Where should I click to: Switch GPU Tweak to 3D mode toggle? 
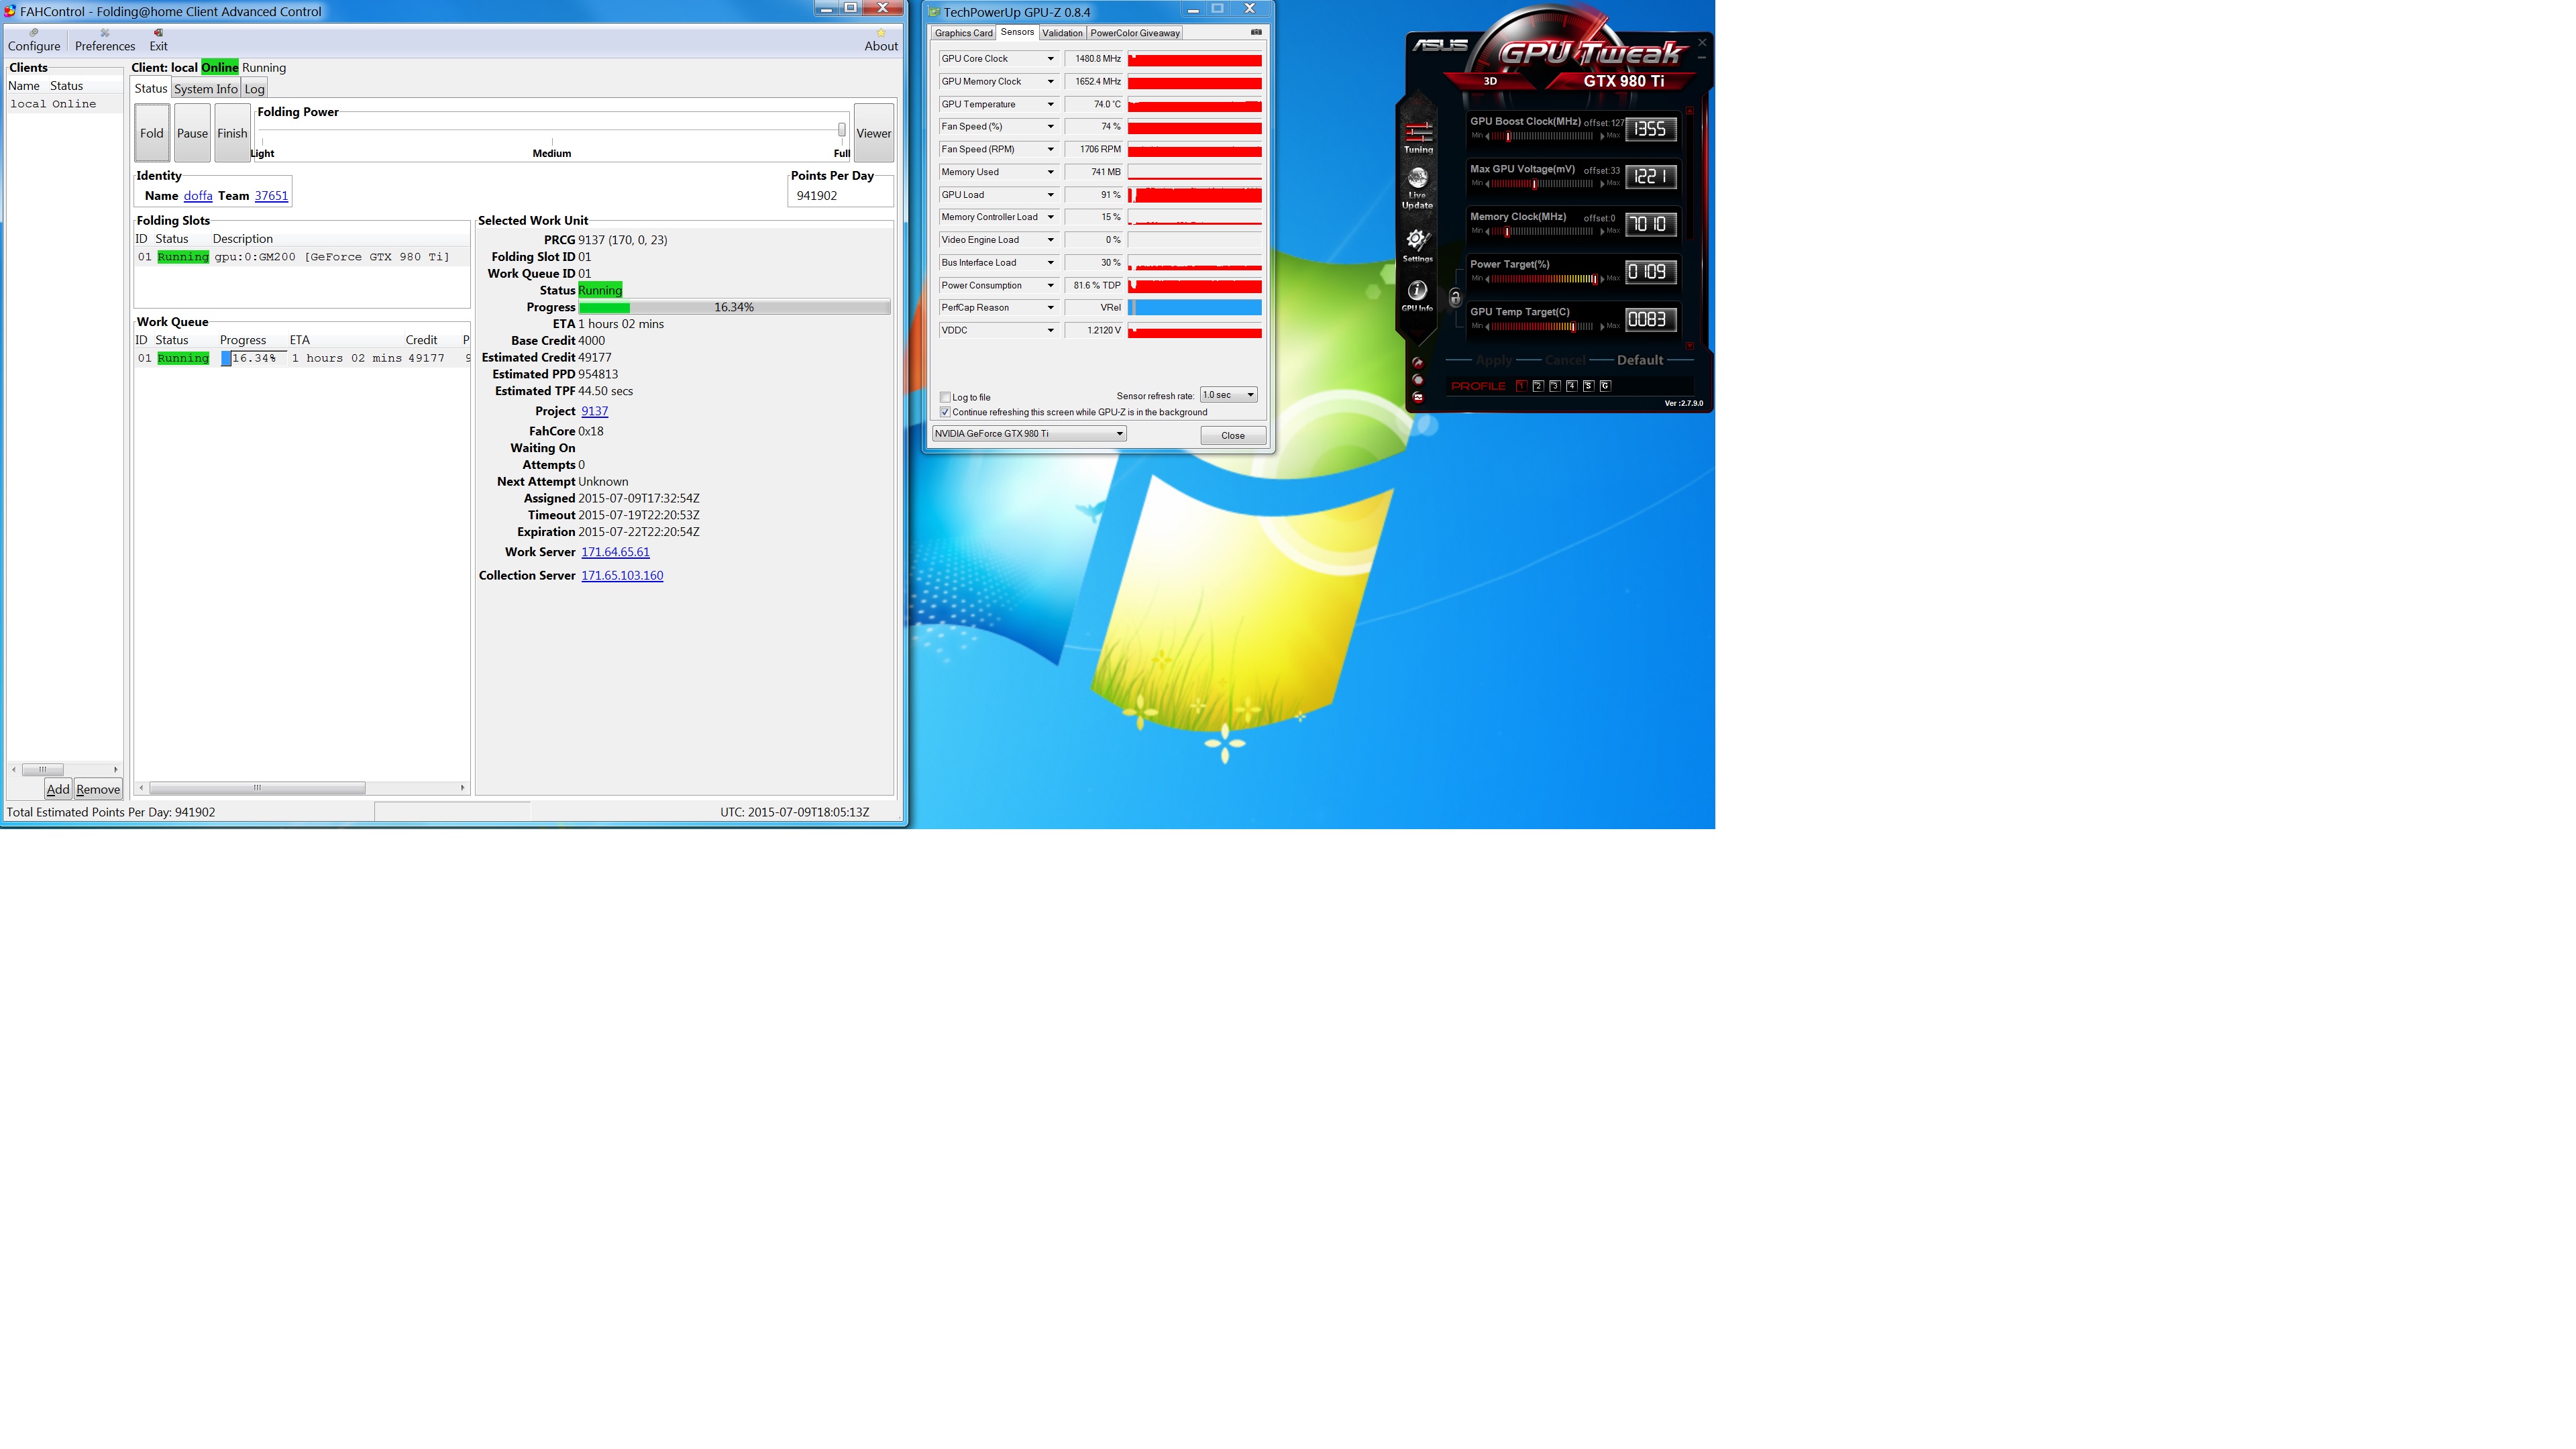point(1490,81)
